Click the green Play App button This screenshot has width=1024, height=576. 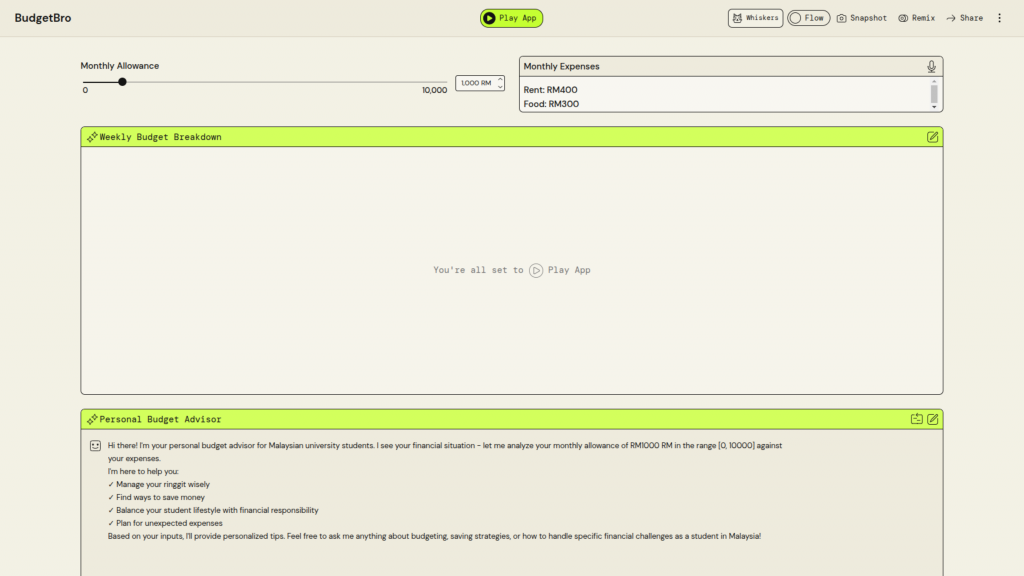click(x=511, y=18)
